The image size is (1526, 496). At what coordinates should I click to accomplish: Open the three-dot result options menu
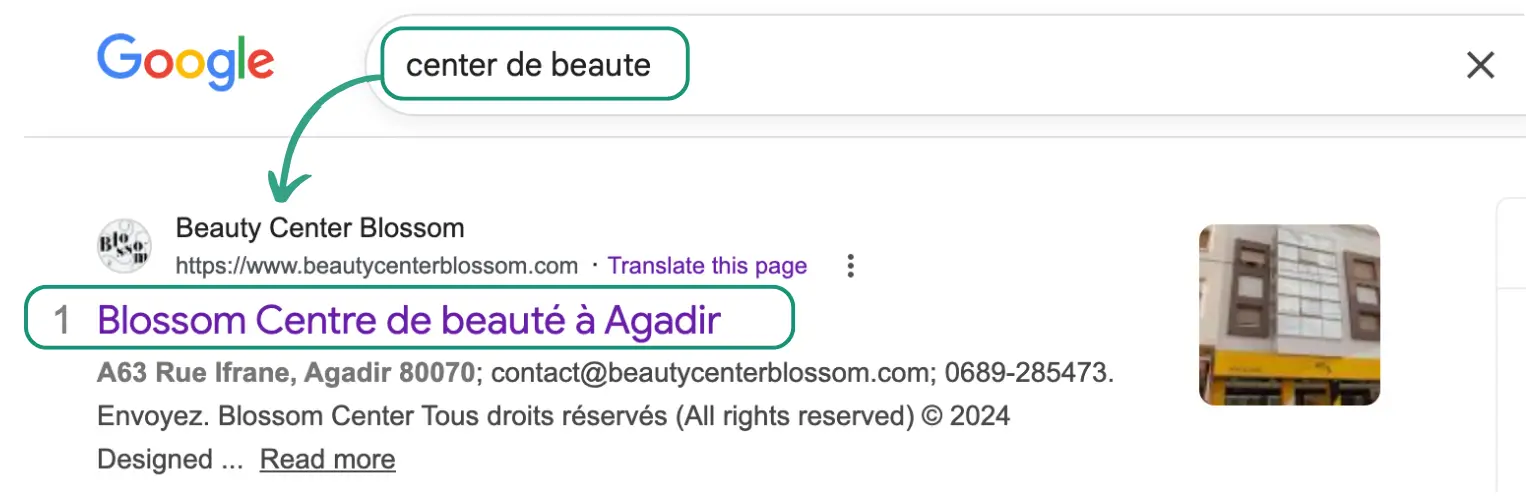point(850,266)
